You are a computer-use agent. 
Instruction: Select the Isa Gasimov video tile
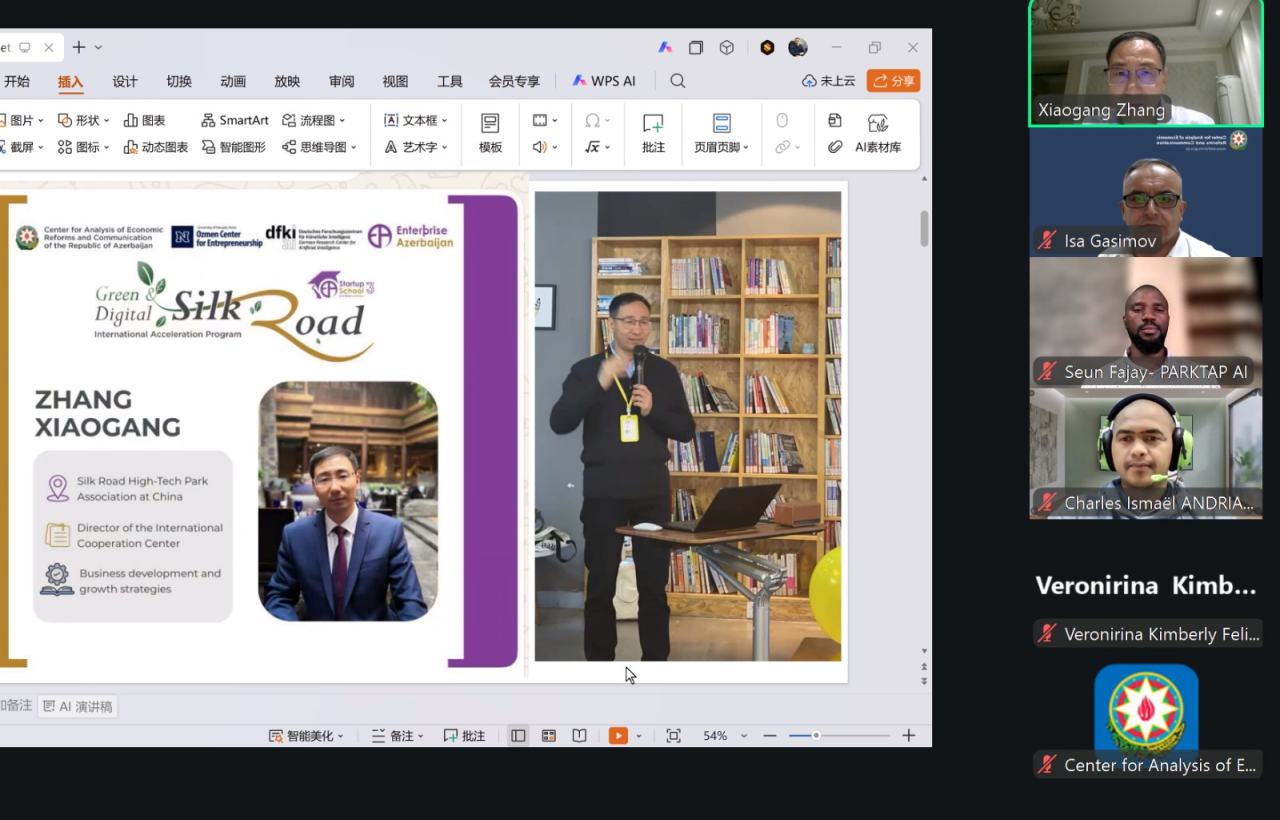[1146, 192]
